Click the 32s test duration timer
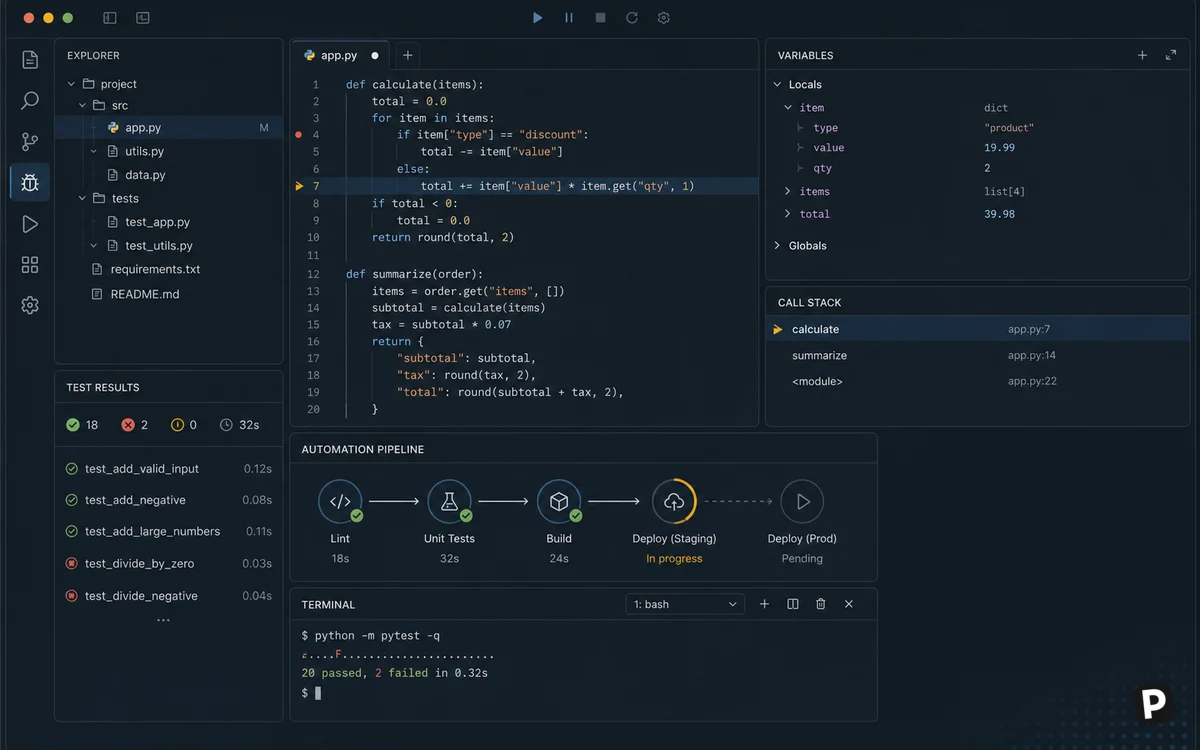The height and width of the screenshot is (750, 1200). click(x=239, y=425)
